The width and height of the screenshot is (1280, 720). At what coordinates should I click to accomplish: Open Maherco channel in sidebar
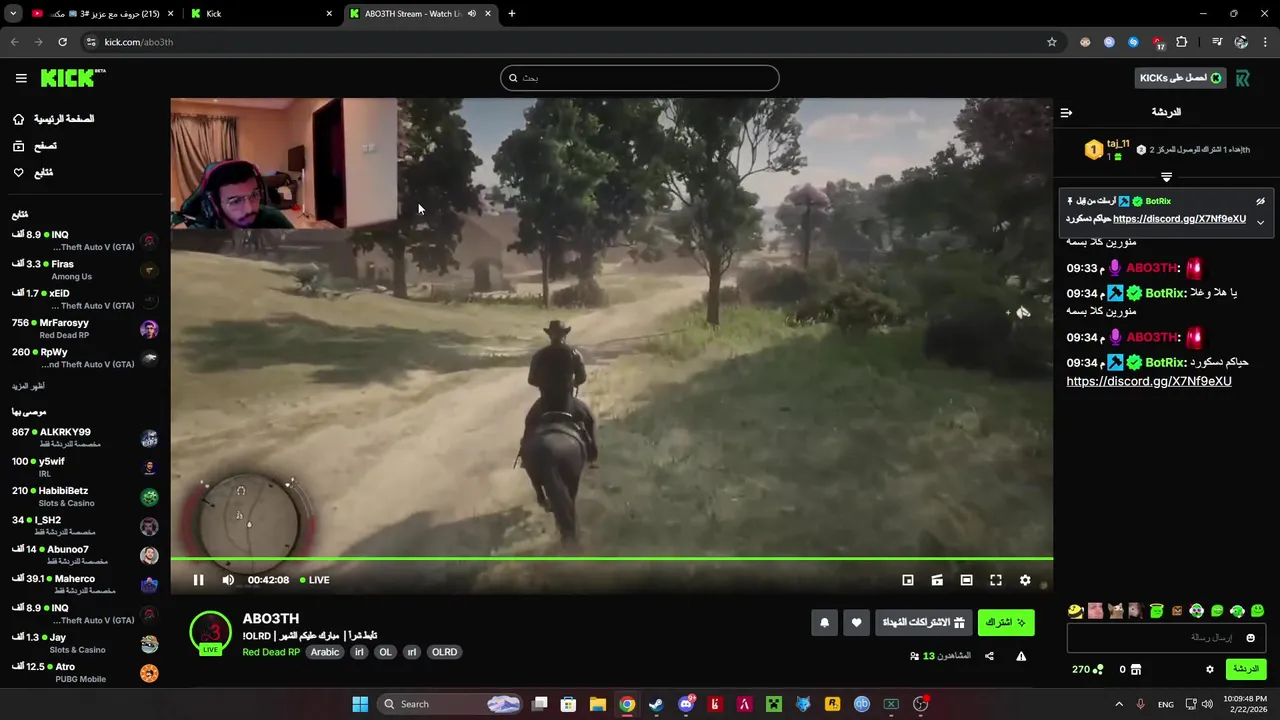point(84,584)
